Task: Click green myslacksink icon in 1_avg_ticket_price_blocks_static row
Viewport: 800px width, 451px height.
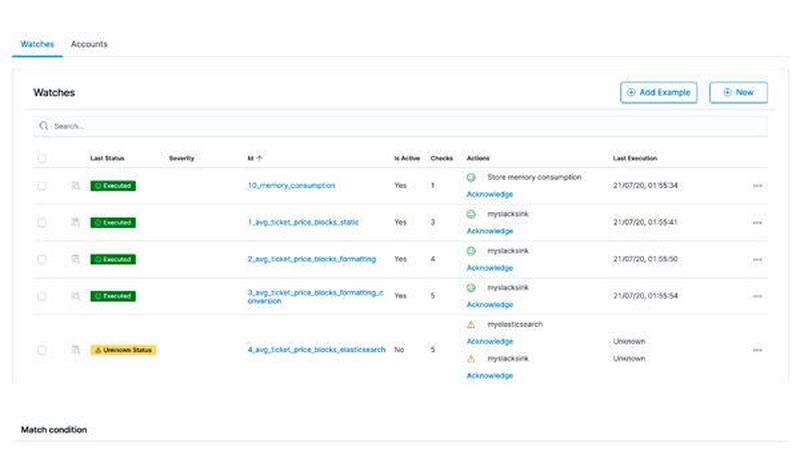Action: point(471,214)
